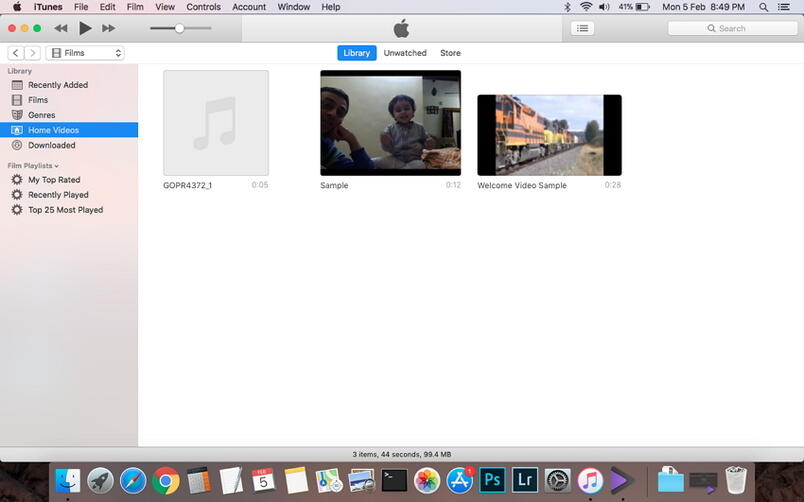This screenshot has width=804, height=502.
Task: Open the Store tab
Action: 450,53
